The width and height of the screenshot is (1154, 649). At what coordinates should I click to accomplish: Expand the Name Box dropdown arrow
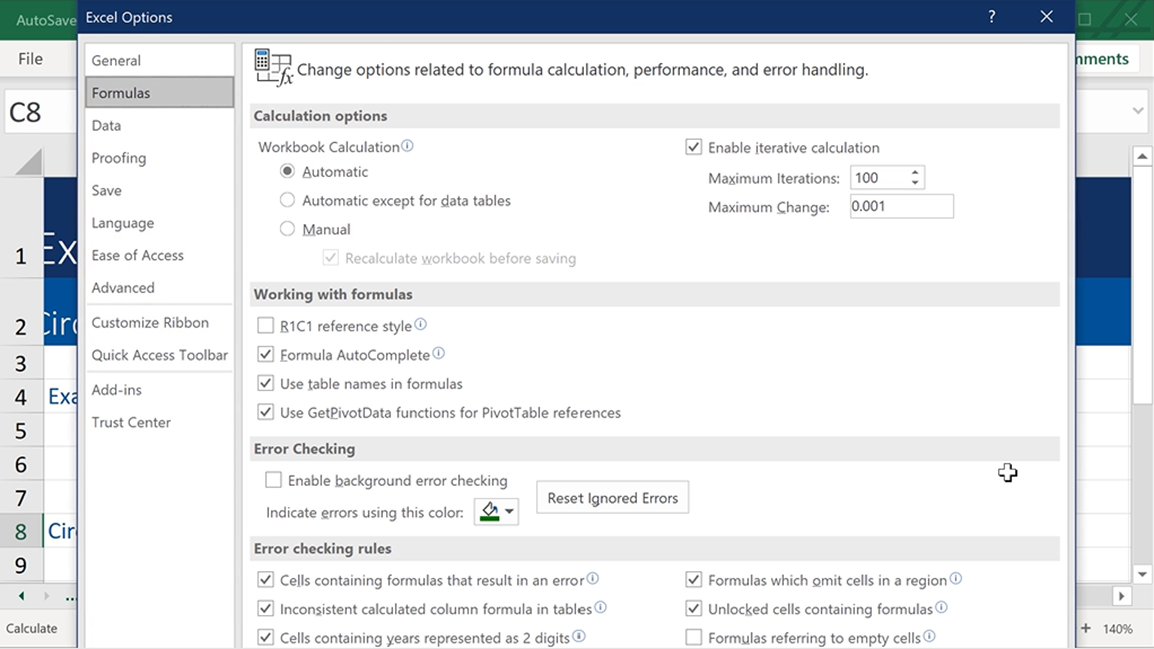click(x=1137, y=111)
